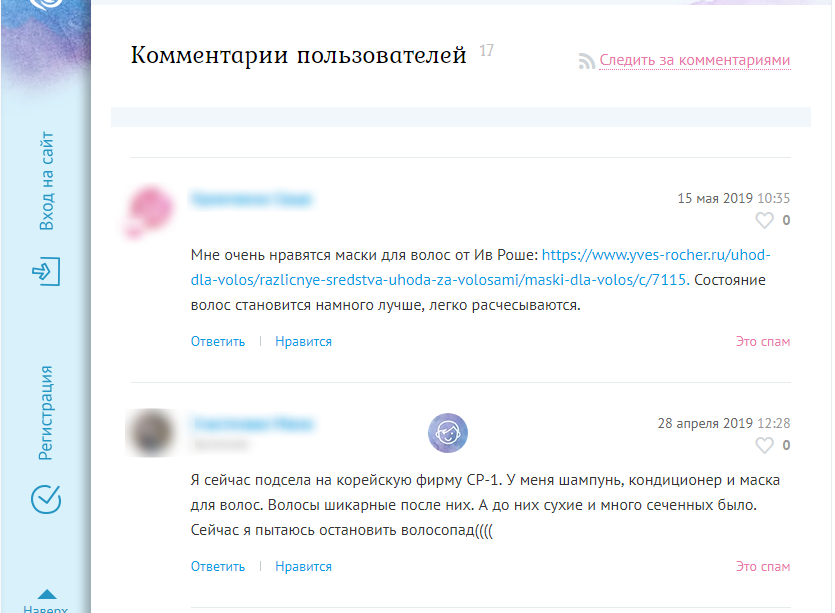Click Нравится under the Ив Роше comment
The image size is (835, 613).
(x=303, y=341)
